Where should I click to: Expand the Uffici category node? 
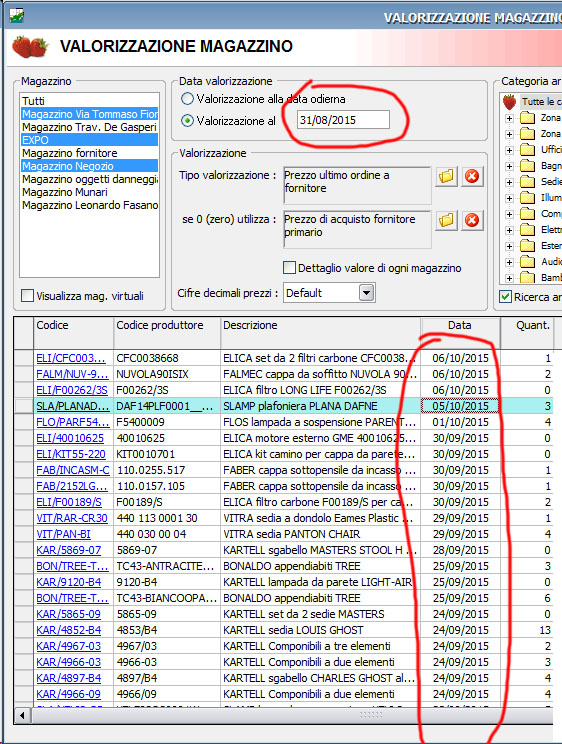coord(509,150)
